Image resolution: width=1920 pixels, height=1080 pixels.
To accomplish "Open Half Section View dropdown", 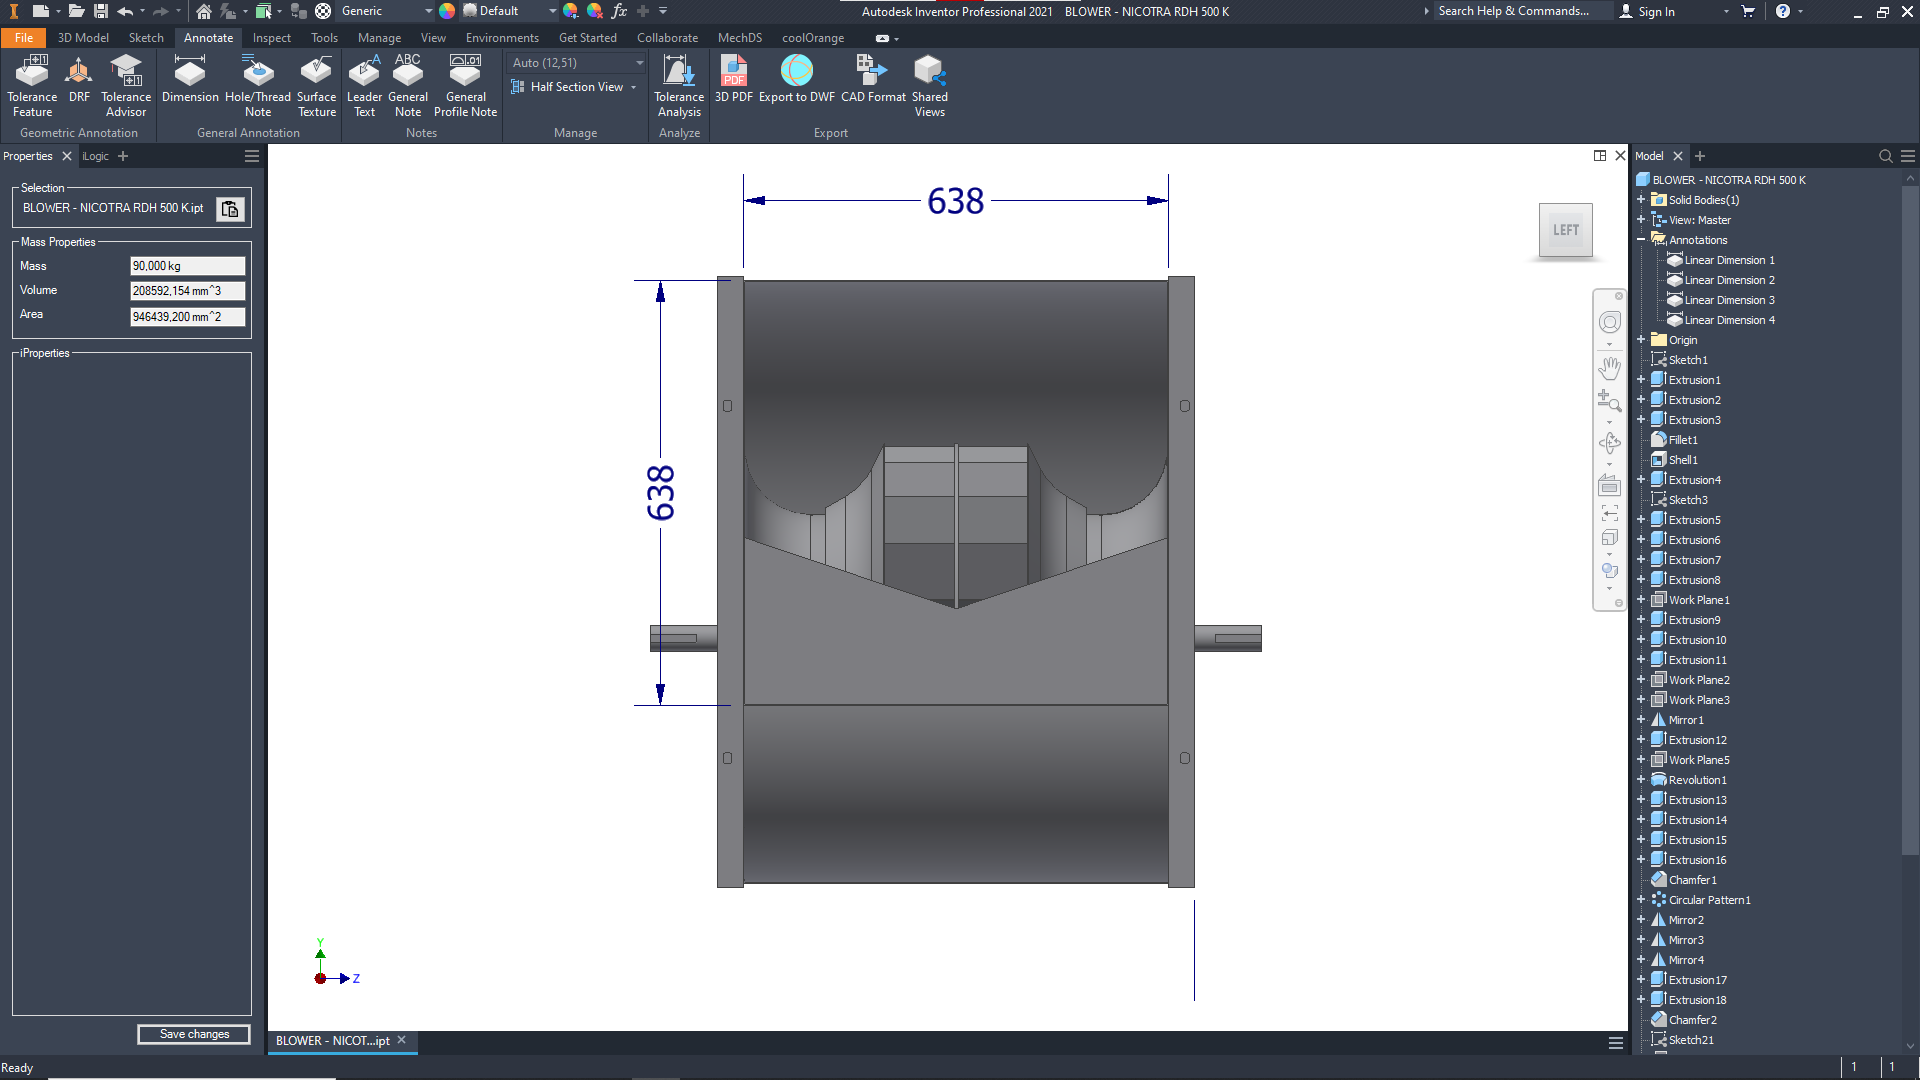I will 633,87.
